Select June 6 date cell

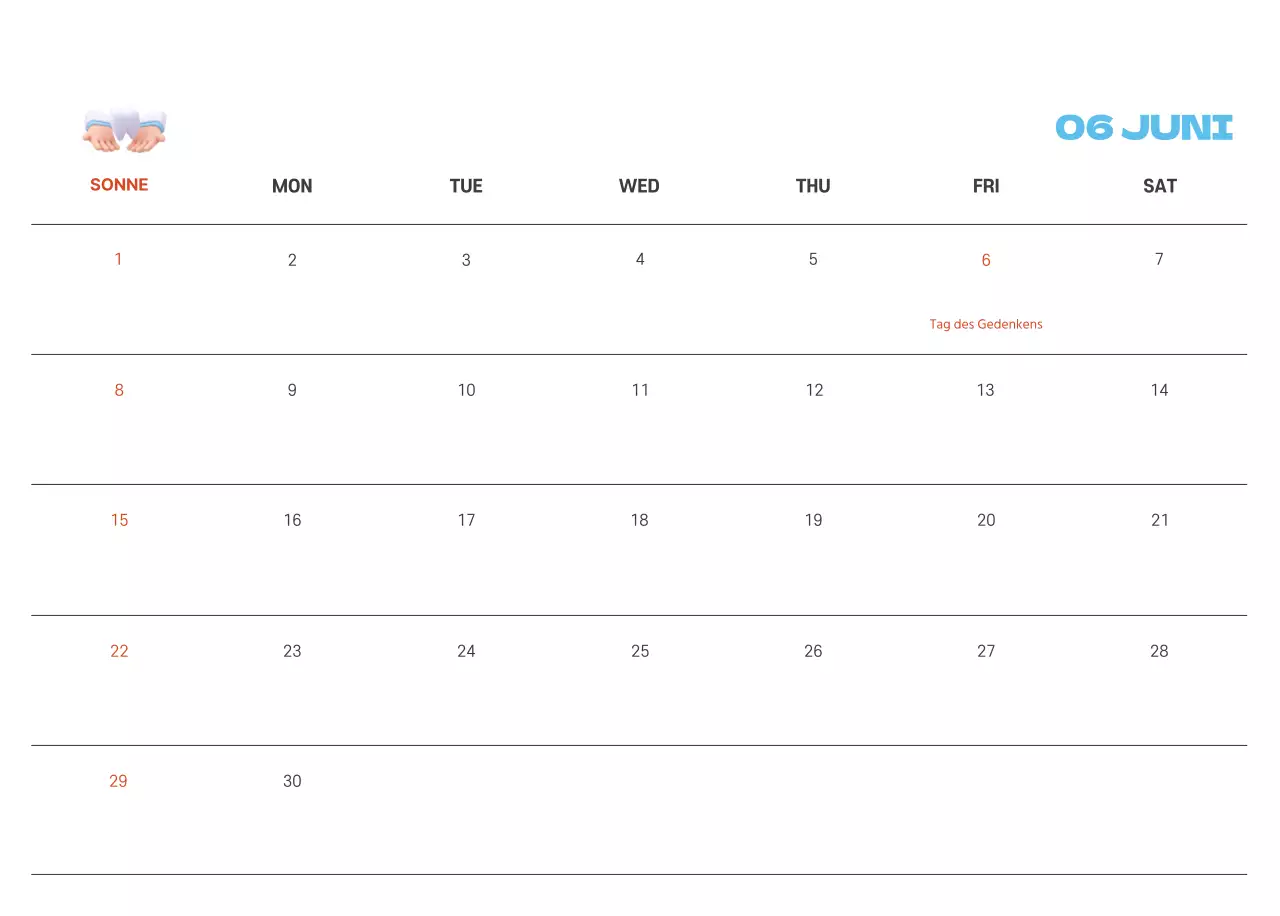pyautogui.click(x=986, y=260)
